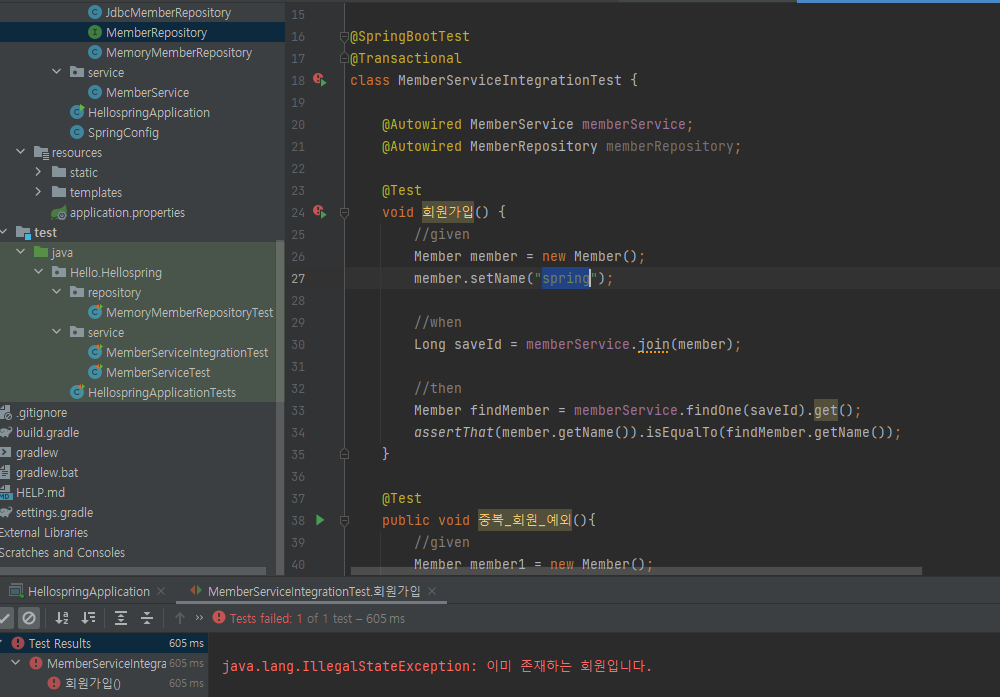Click the IllegalStateException error message text
1000x697 pixels.
pyautogui.click(x=437, y=666)
